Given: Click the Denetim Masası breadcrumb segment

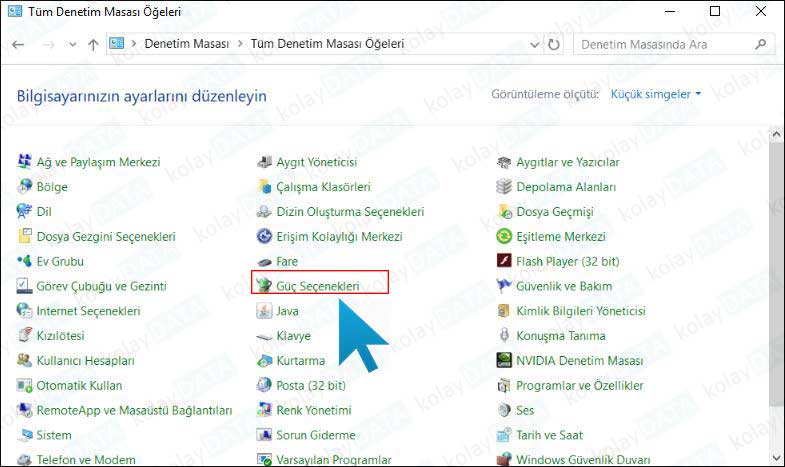Looking at the screenshot, I should 186,45.
